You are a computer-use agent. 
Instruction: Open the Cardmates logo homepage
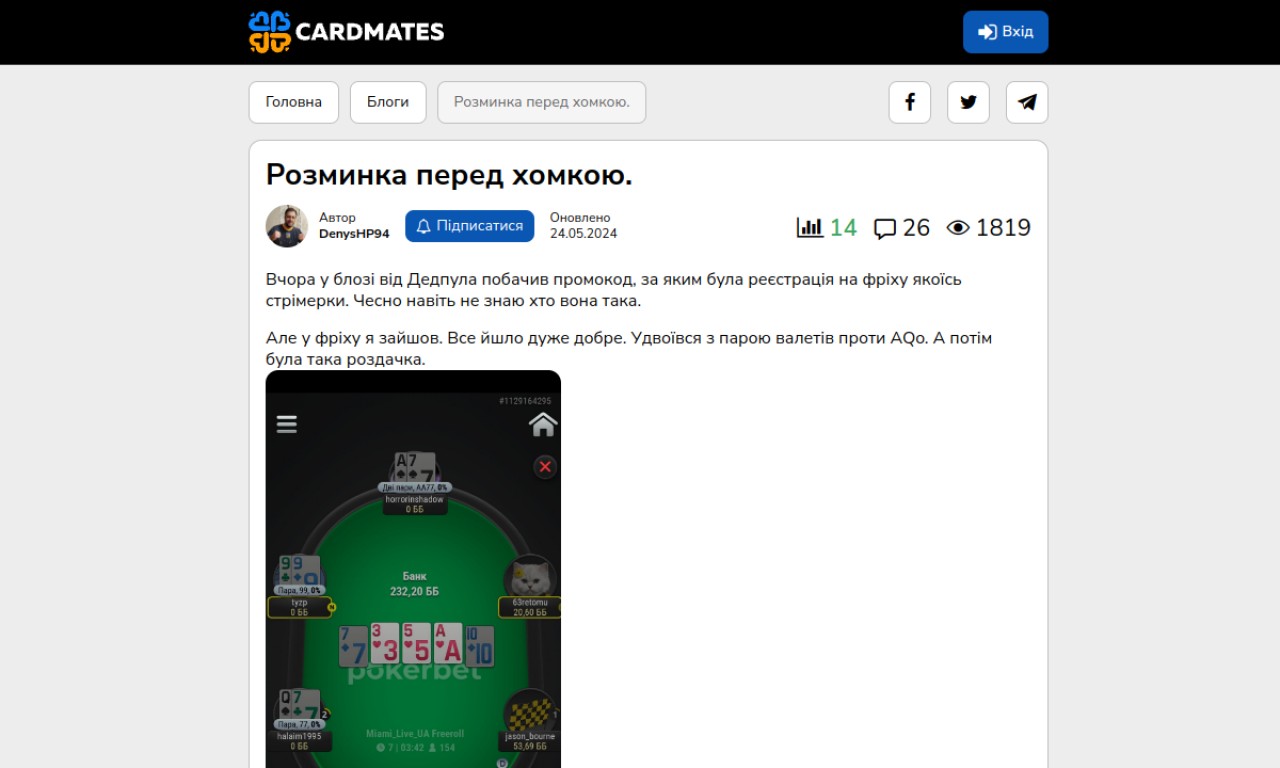[346, 32]
